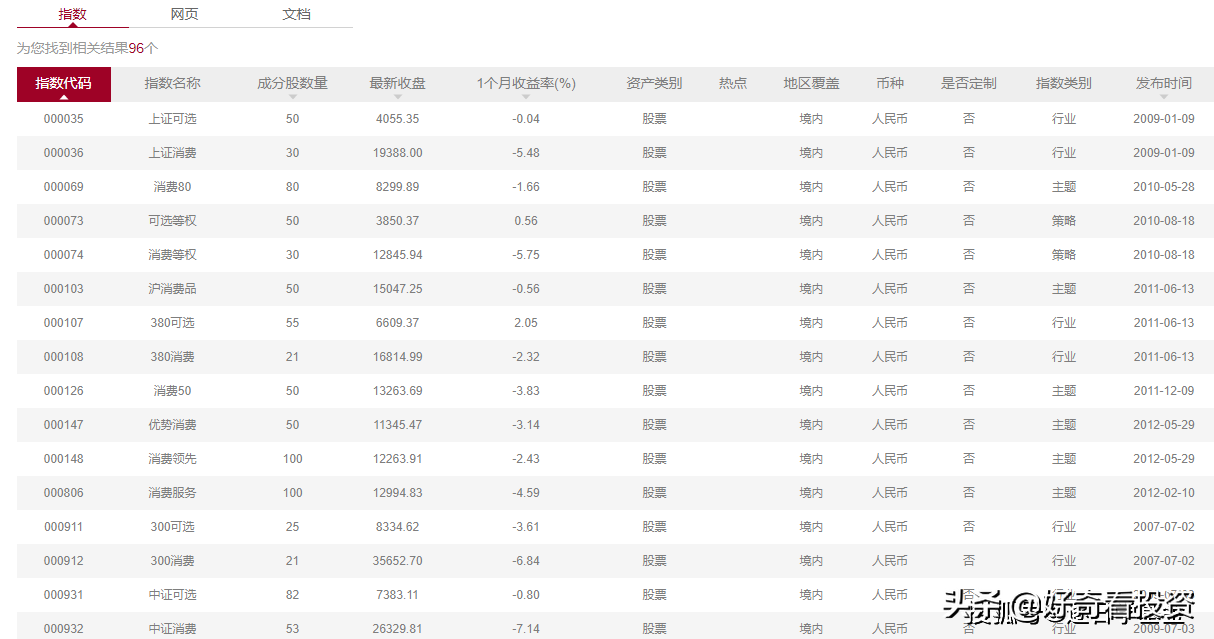The image size is (1214, 639).
Task: Click the 热点 column header
Action: [732, 83]
